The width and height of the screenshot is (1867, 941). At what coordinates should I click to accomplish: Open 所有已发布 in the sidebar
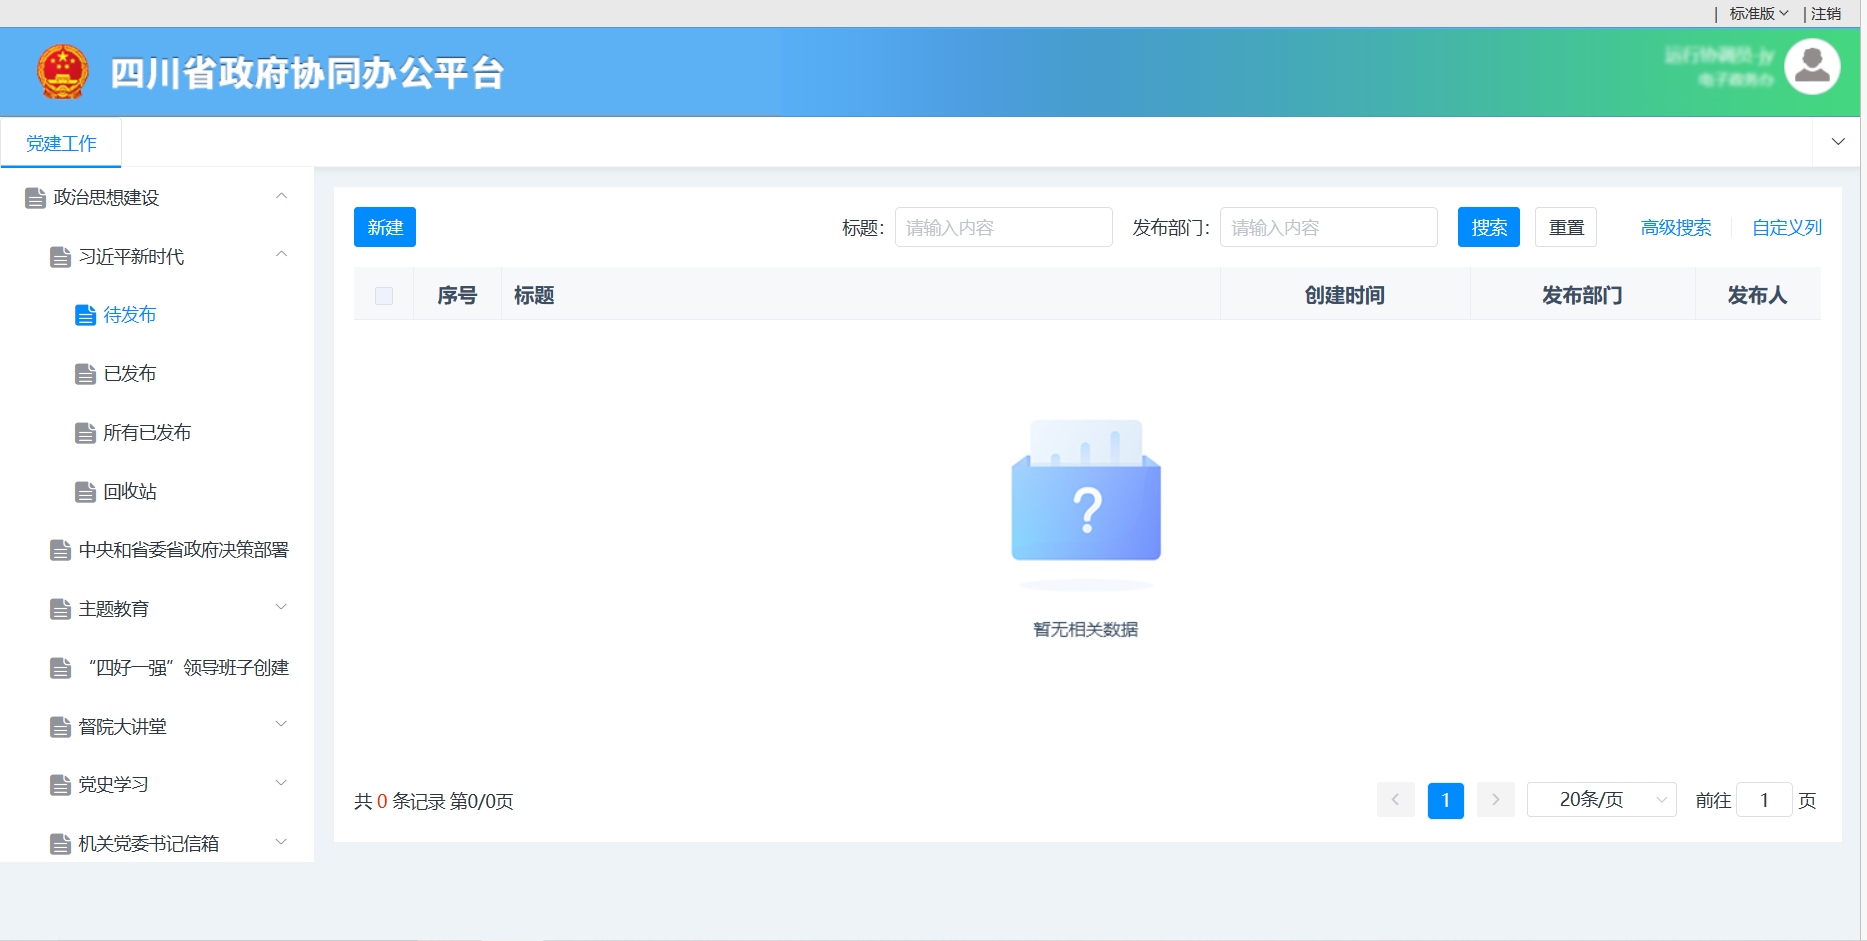coord(147,433)
